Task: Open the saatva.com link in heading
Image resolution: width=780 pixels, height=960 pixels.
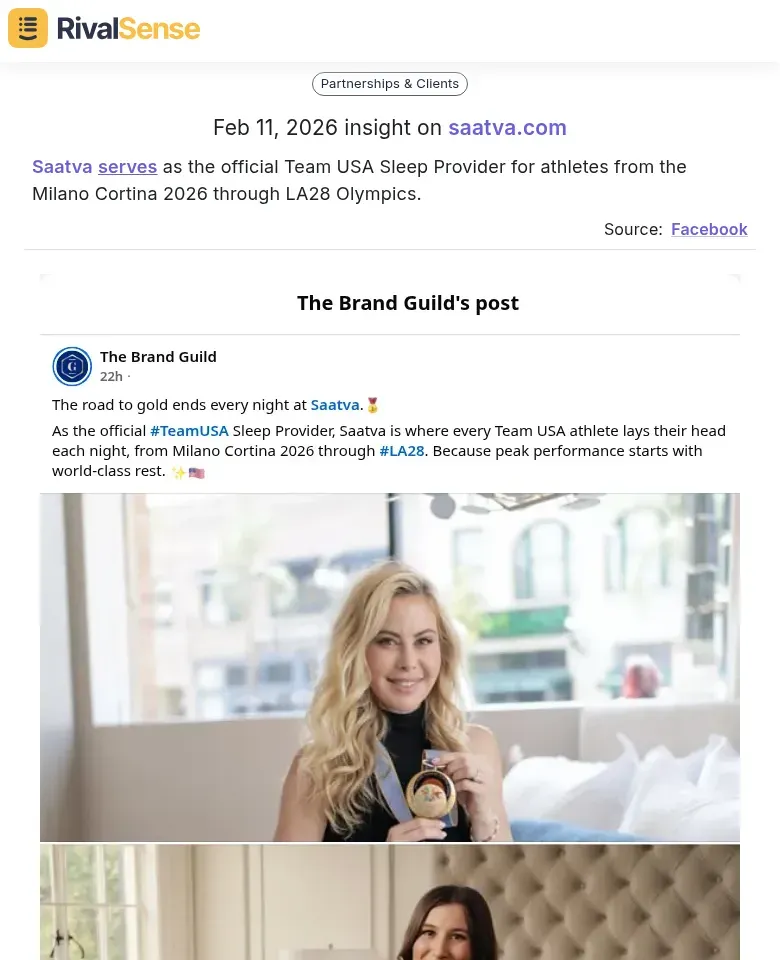Action: (x=507, y=127)
